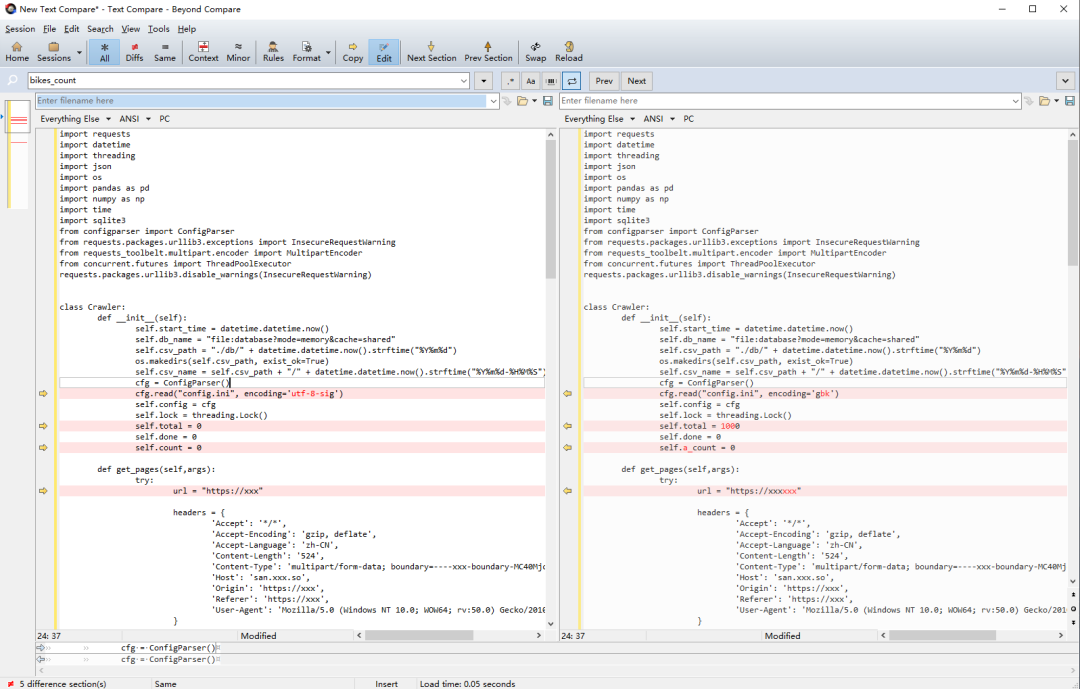This screenshot has width=1080, height=689.
Task: Save the left file with the disk icon
Action: coord(548,101)
